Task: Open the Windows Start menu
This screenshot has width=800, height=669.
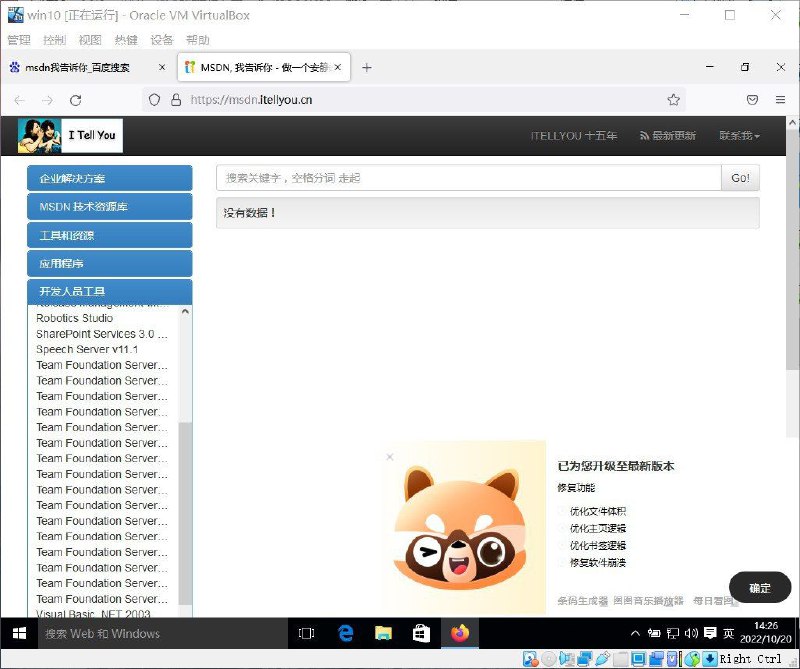Action: 19,633
